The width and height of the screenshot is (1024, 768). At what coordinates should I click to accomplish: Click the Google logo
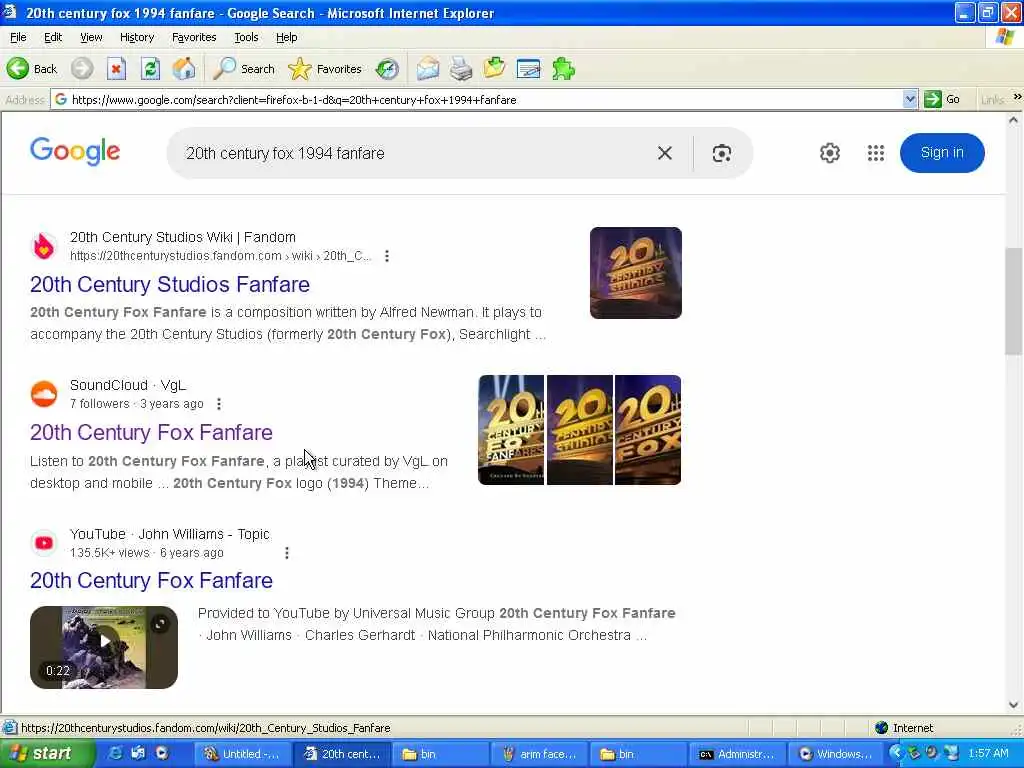75,152
